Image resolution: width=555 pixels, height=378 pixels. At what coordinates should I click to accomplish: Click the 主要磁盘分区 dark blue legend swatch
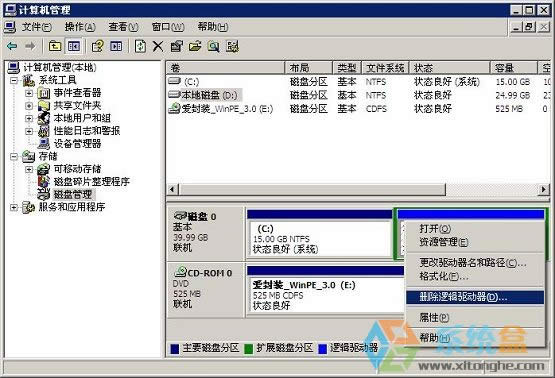click(x=174, y=349)
